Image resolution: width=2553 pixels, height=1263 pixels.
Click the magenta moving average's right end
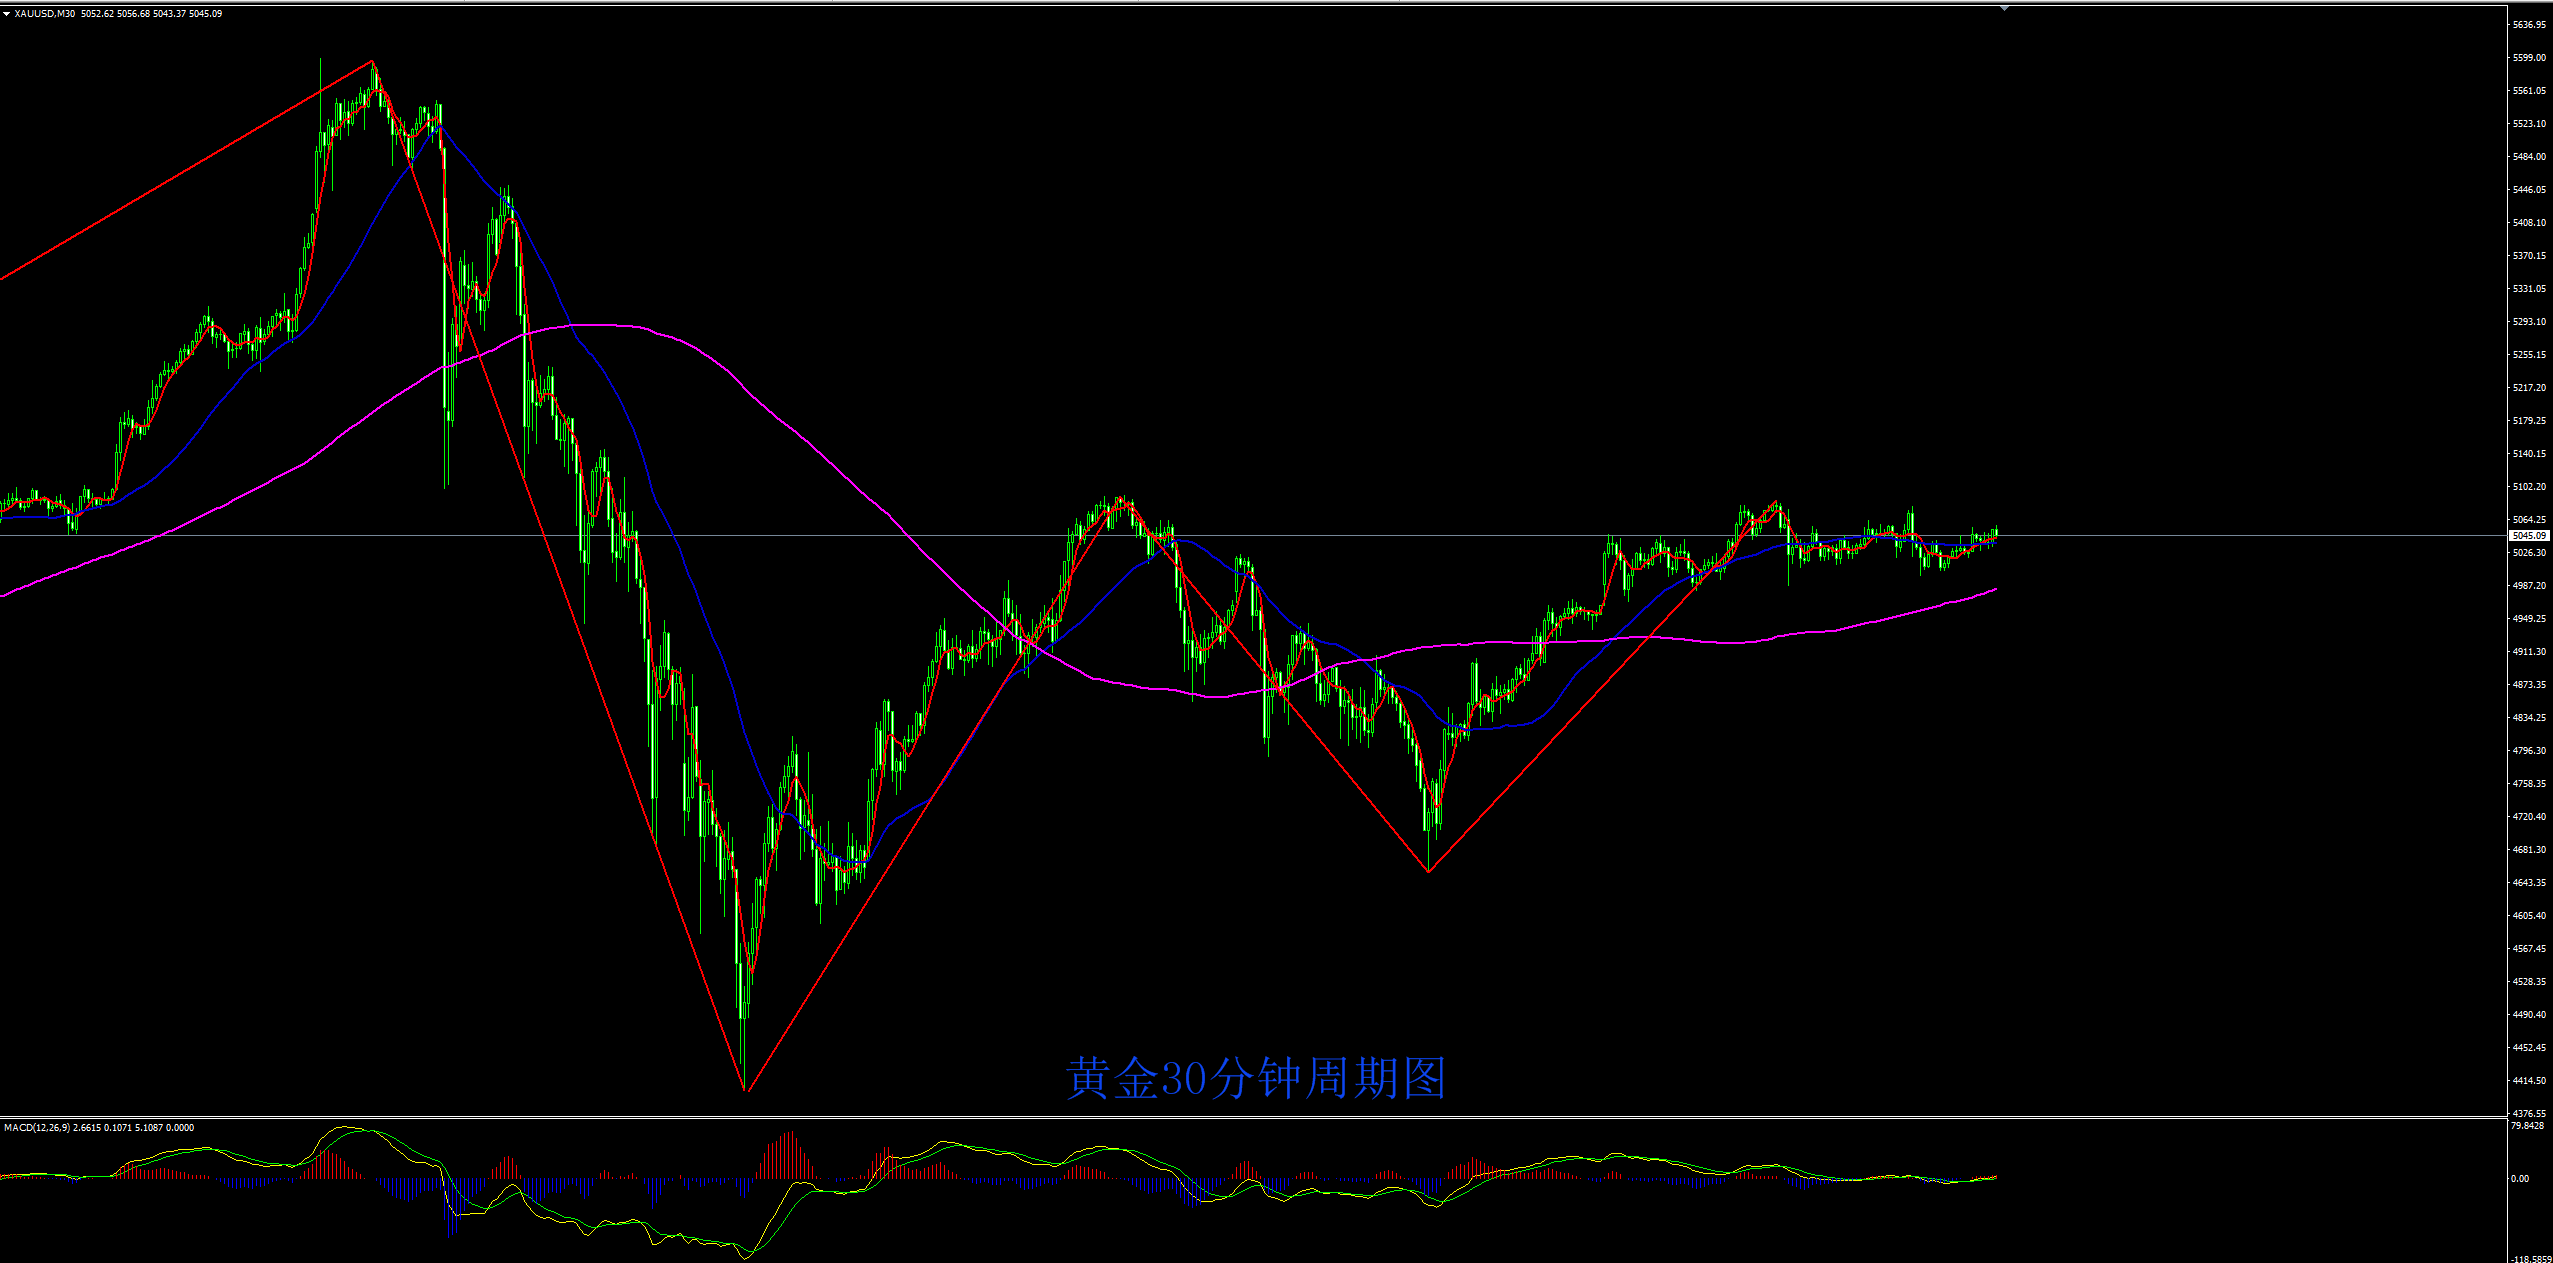1996,589
